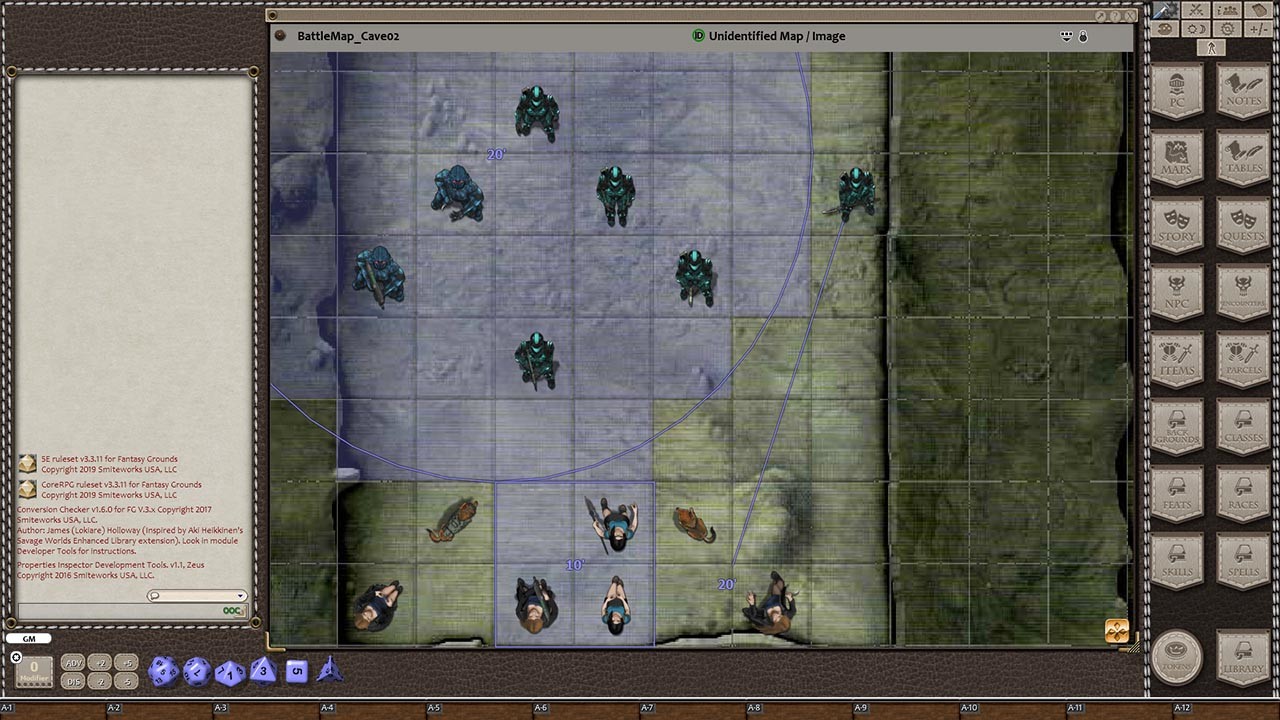The image size is (1280, 720).
Task: Switch to the A-1 hotkey tab
Action: coord(6,707)
